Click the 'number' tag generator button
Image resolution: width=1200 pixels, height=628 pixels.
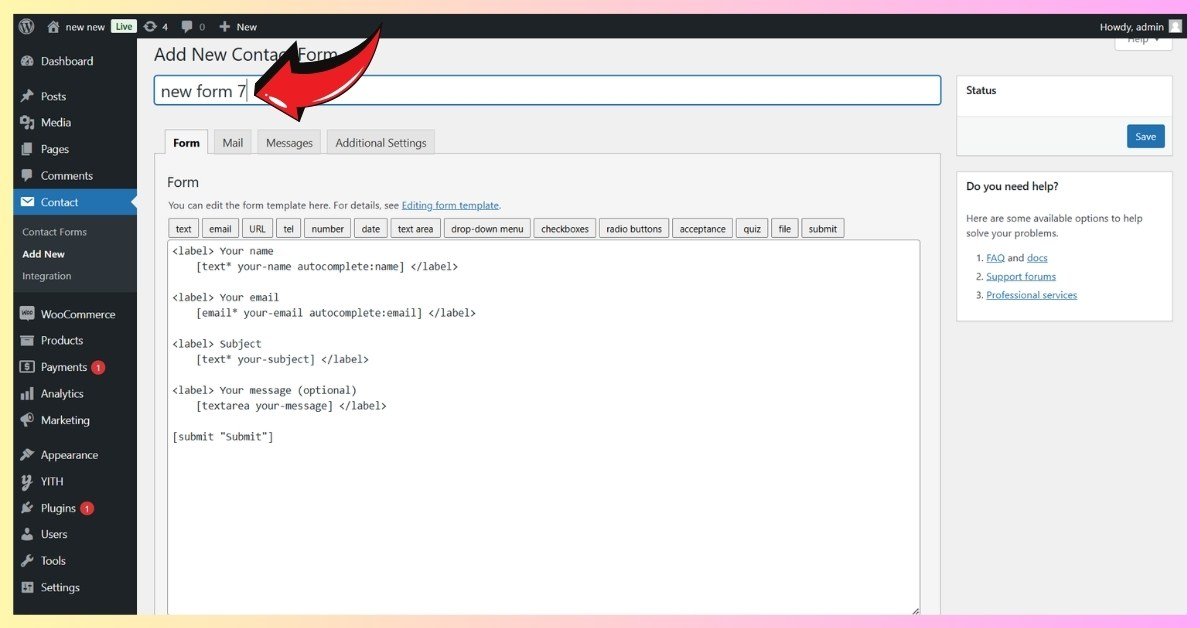click(328, 229)
